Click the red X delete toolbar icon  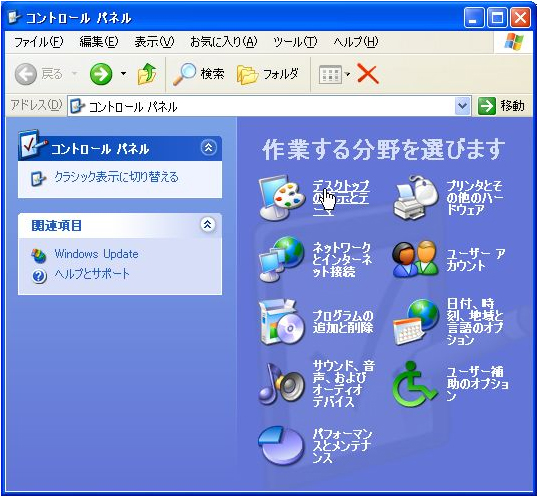click(368, 74)
